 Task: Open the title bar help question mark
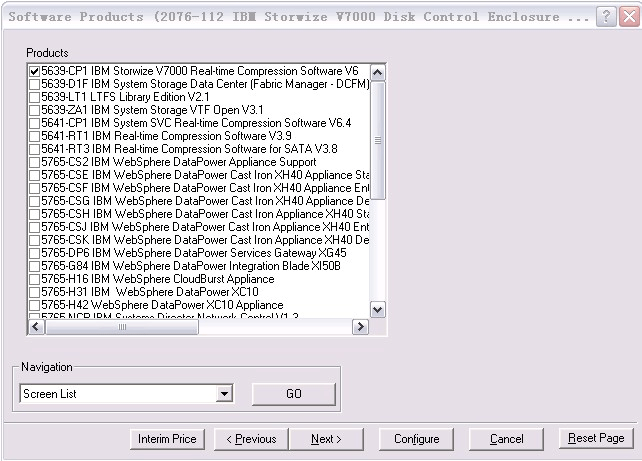[606, 17]
